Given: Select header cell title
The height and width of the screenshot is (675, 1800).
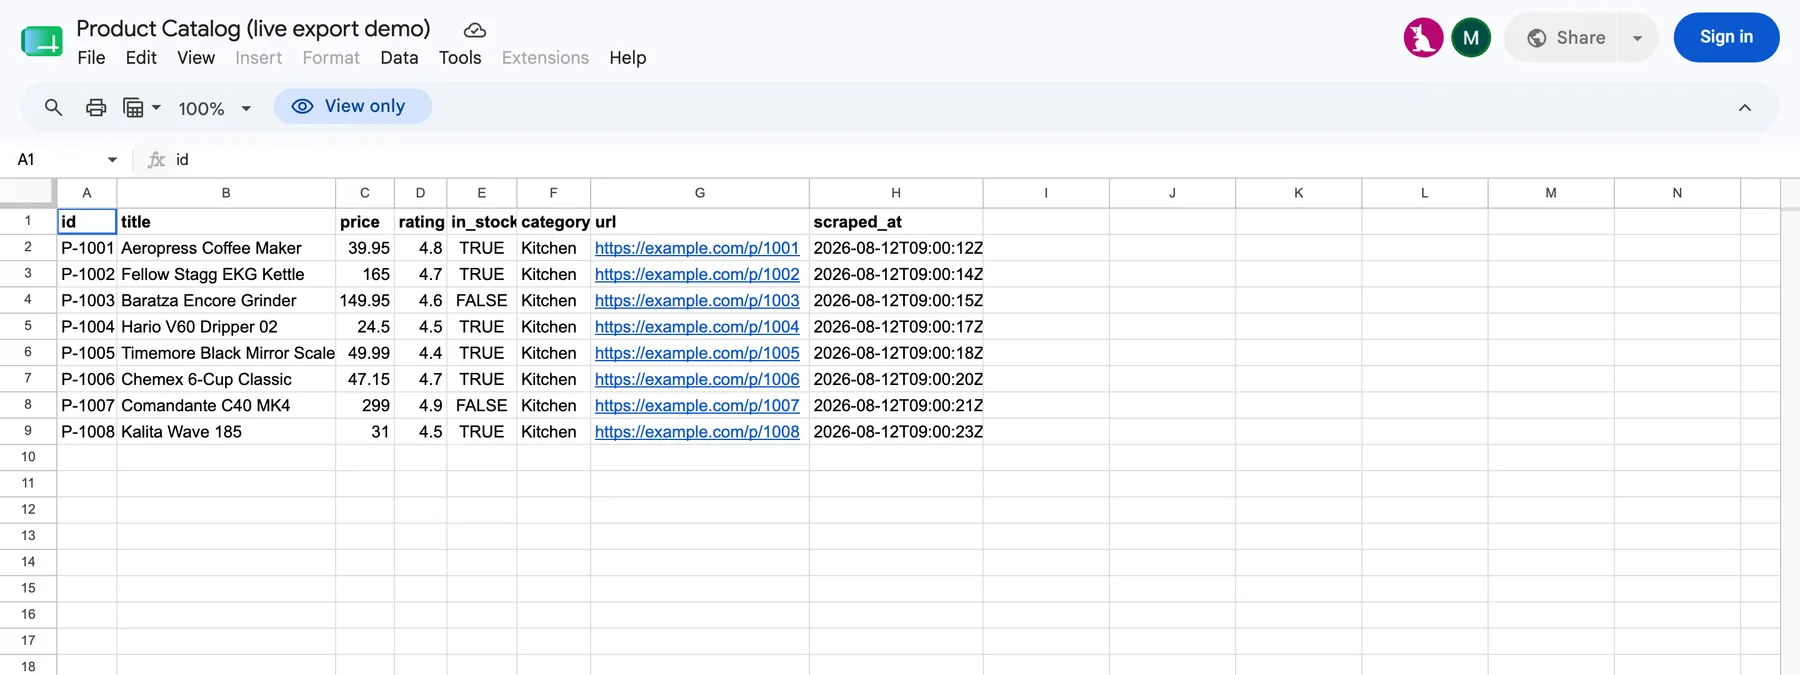Looking at the screenshot, I should 226,222.
